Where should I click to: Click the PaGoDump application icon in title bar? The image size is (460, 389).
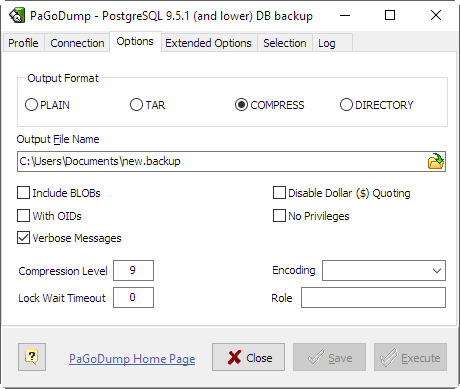[17, 15]
